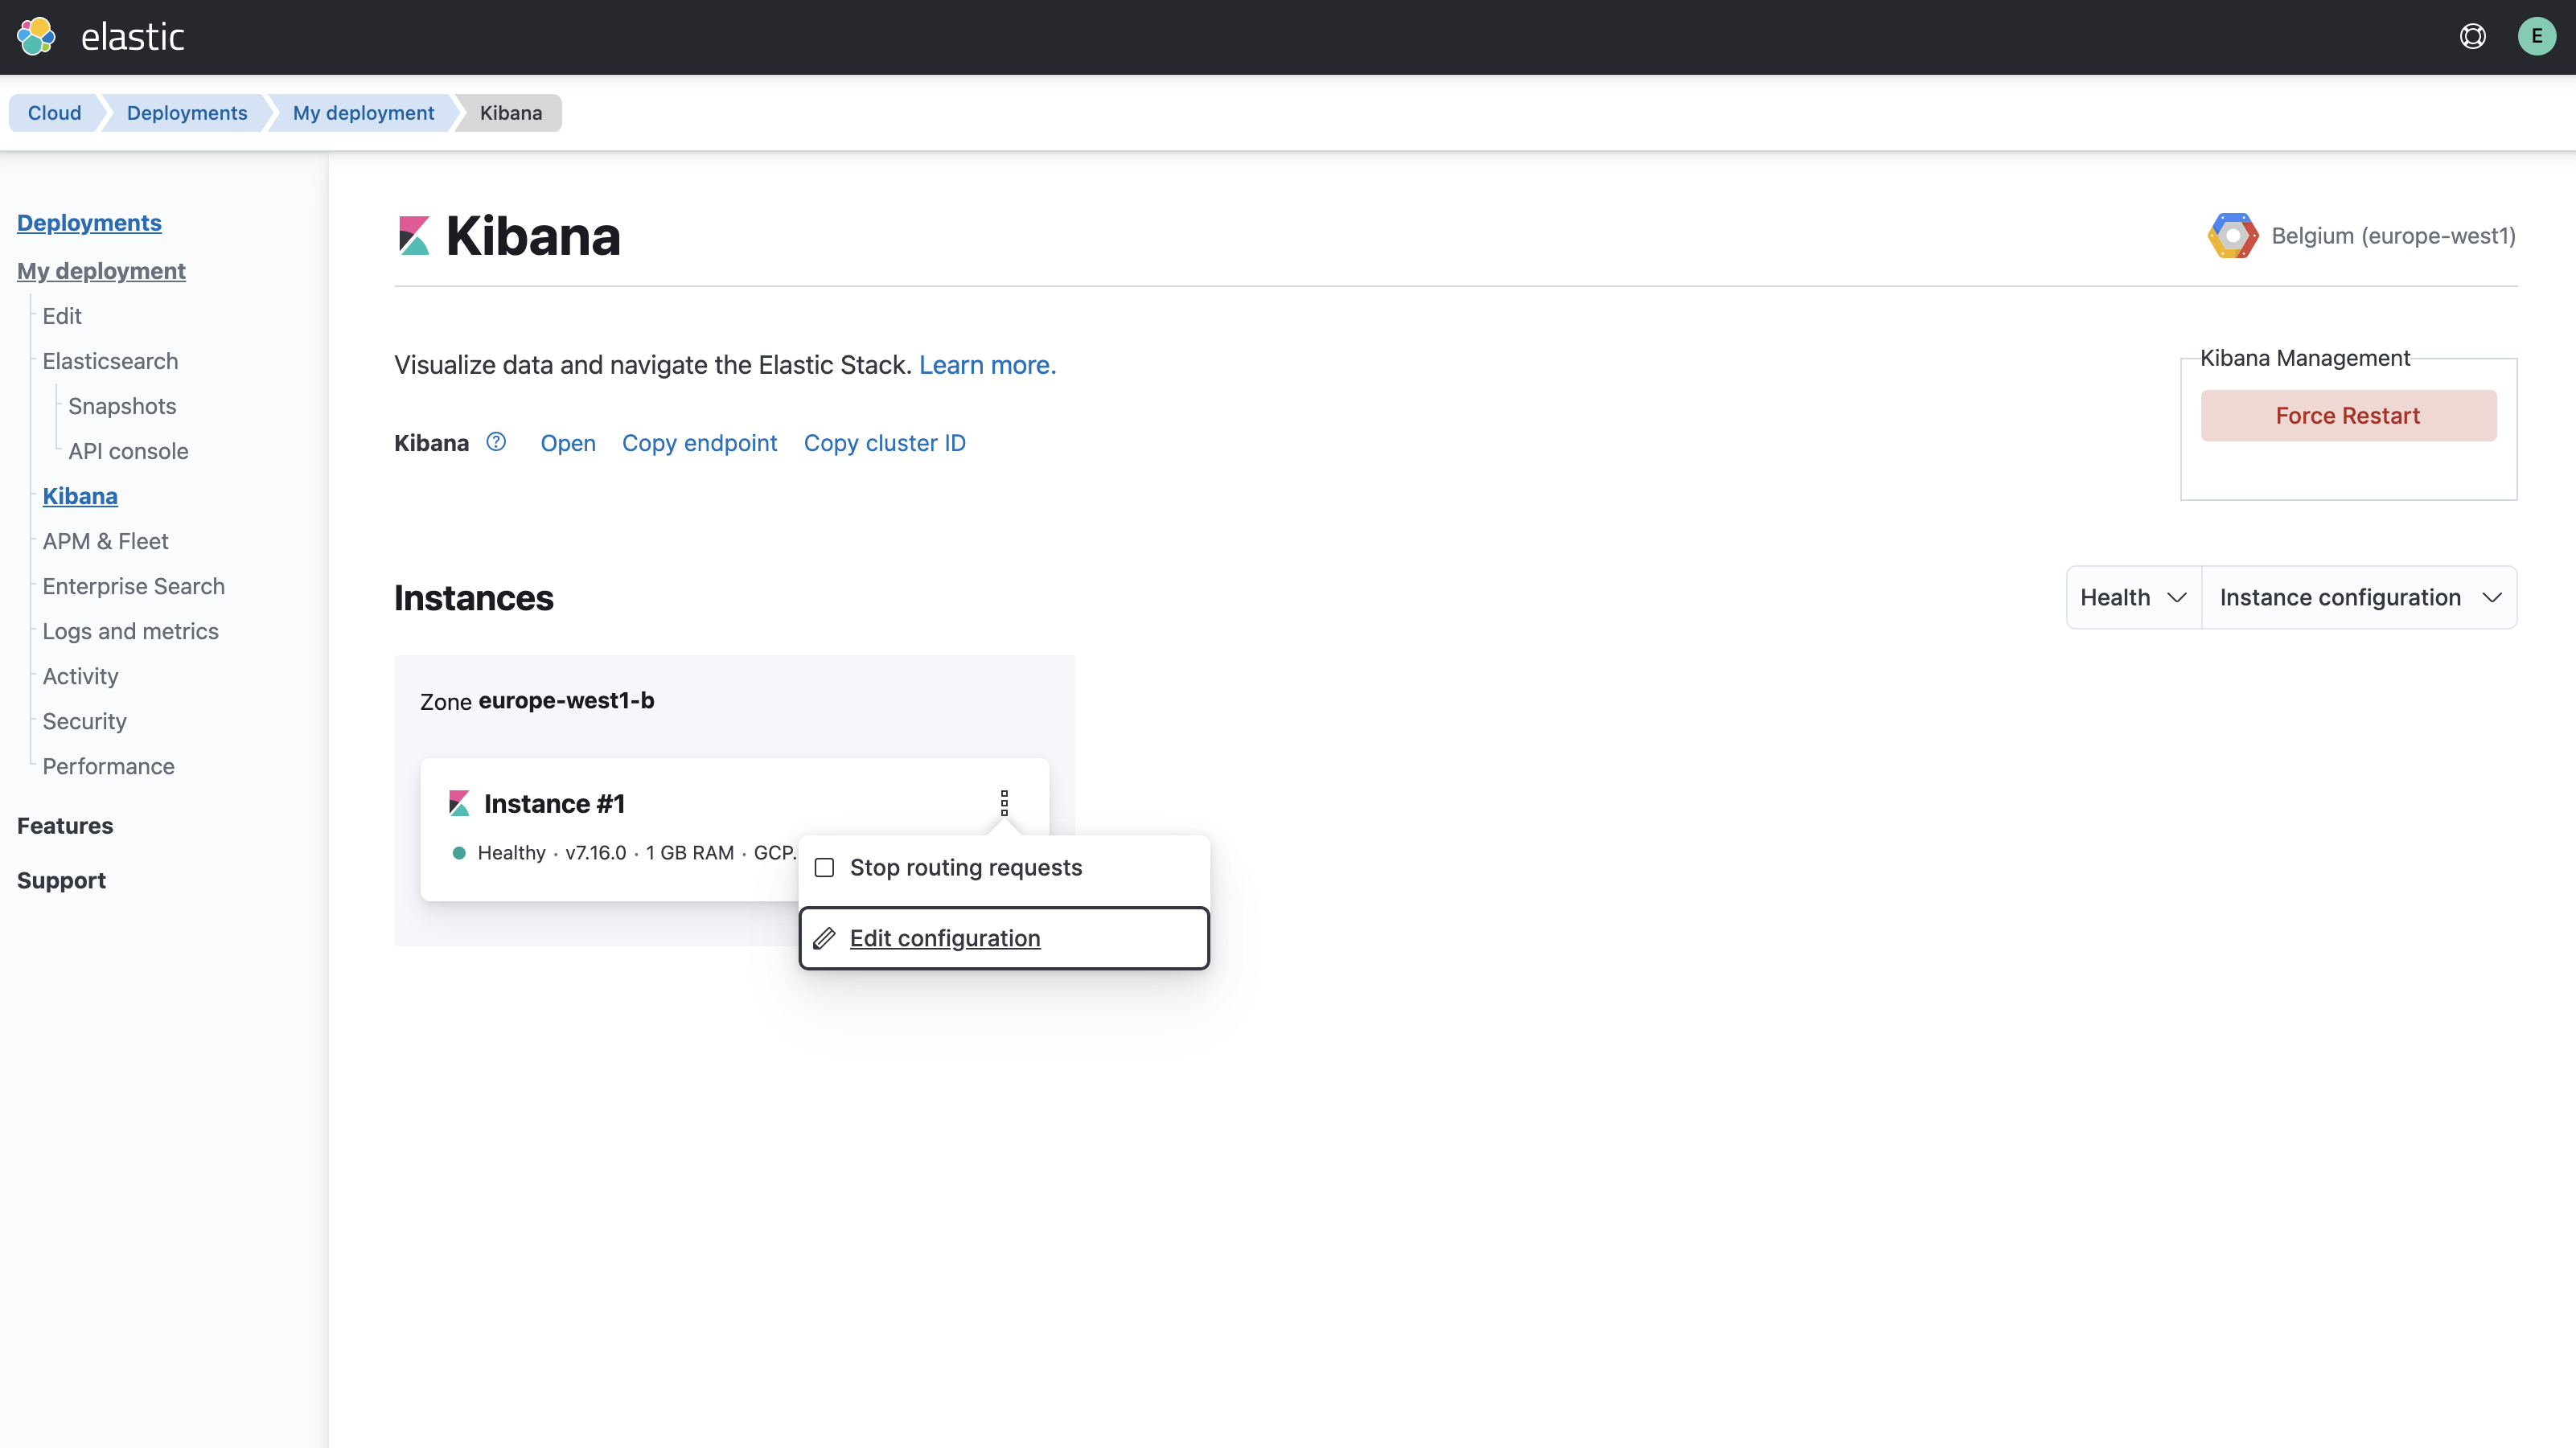Open Kibana via the Open link
Viewport: 2576px width, 1448px height.
pyautogui.click(x=568, y=443)
